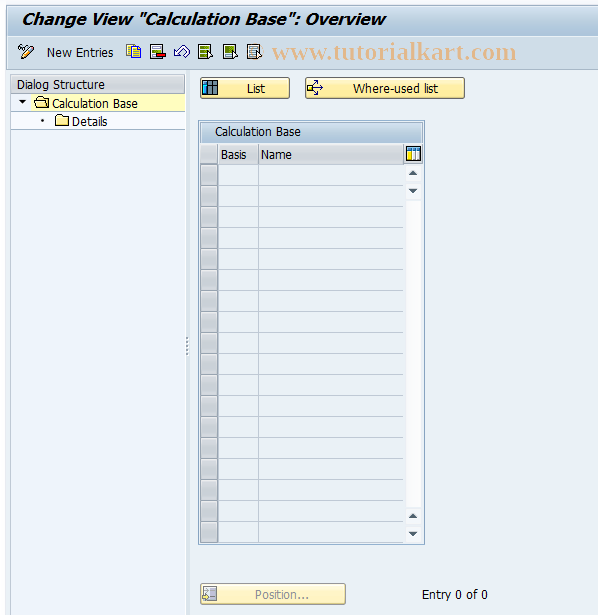Select the third table row via its row selector
Viewport: 598px width, 615px height.
coord(209,217)
